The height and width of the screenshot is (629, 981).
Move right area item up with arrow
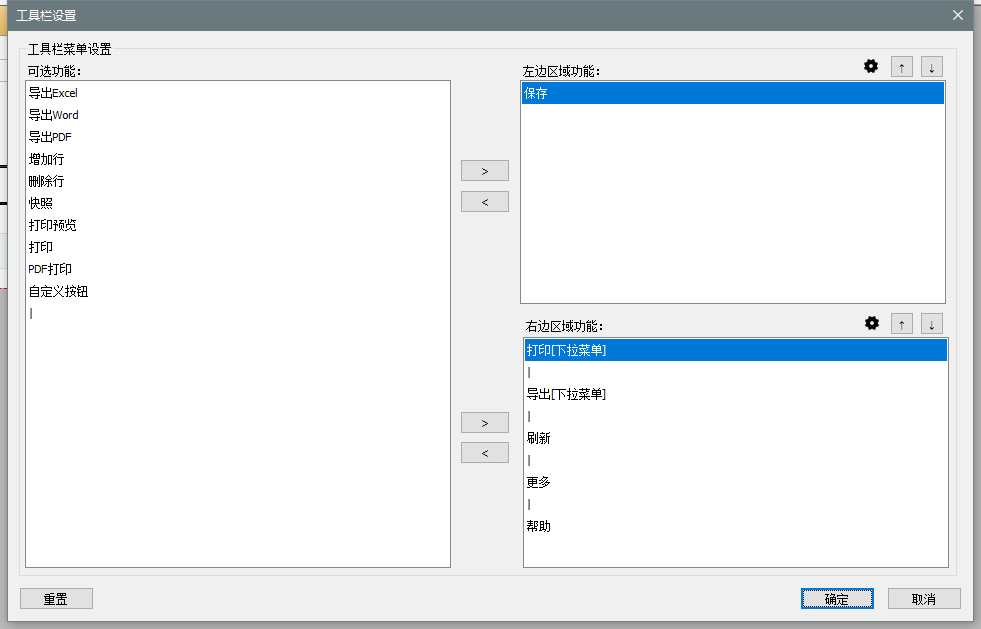pos(902,324)
